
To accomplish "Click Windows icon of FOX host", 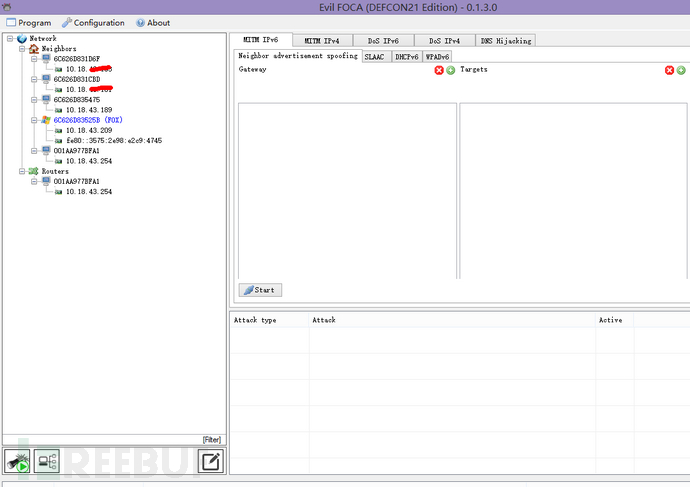I will 46,120.
